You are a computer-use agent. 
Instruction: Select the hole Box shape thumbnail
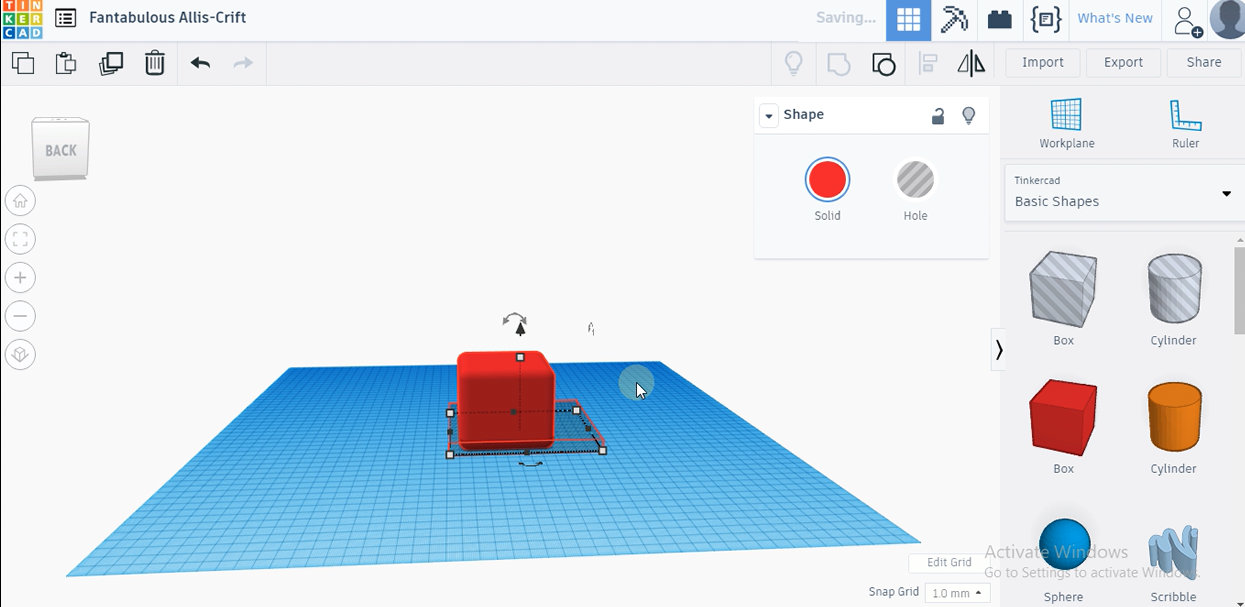[1063, 289]
